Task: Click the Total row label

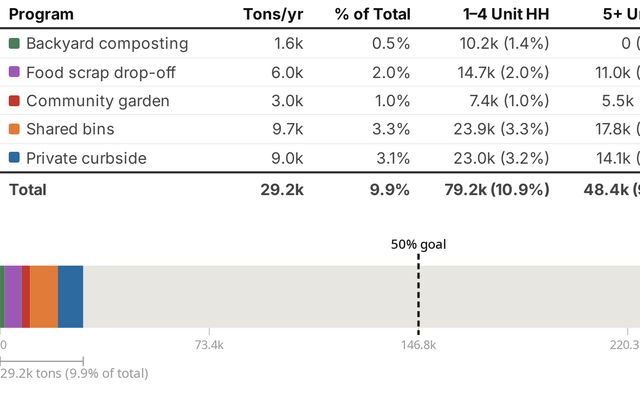Action: click(27, 189)
